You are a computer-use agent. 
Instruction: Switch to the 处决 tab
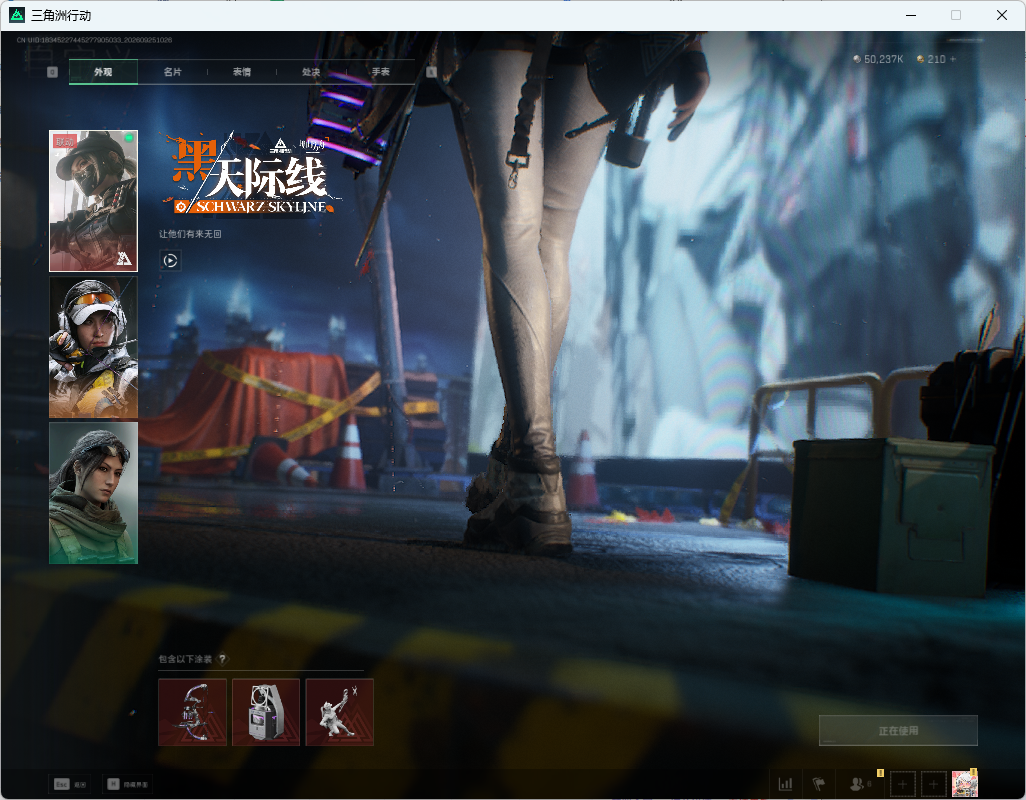point(311,72)
